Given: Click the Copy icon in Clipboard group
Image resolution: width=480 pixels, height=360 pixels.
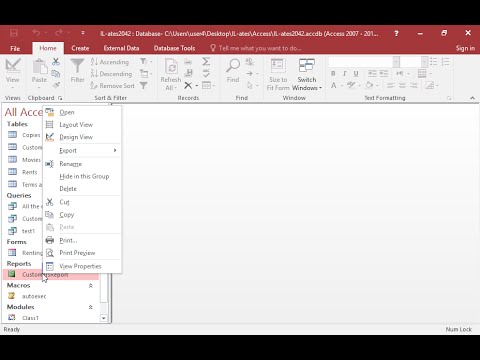Looking at the screenshot, I should (x=56, y=74).
